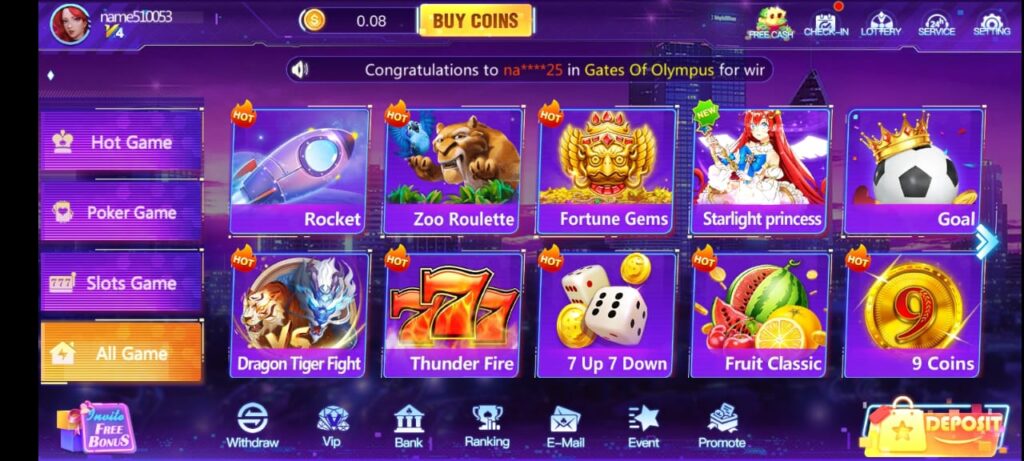Click the Buy Coins button
The width and height of the screenshot is (1024, 461).
click(x=475, y=21)
